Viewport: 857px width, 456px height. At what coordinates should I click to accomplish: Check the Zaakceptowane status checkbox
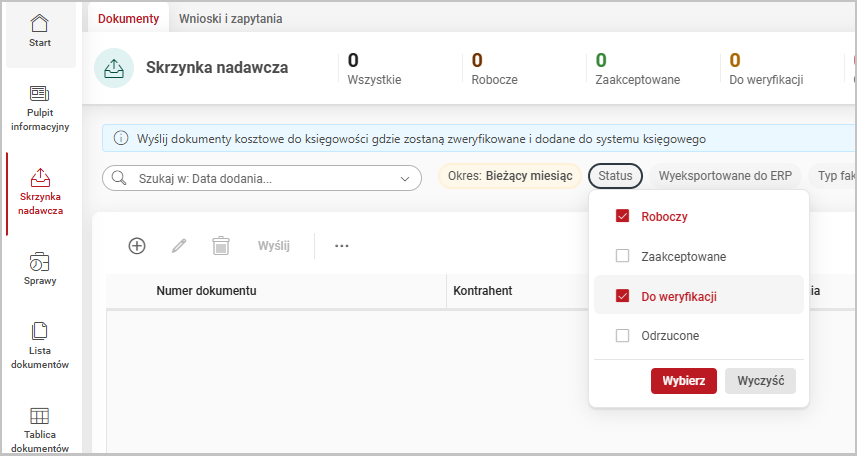[x=622, y=256]
